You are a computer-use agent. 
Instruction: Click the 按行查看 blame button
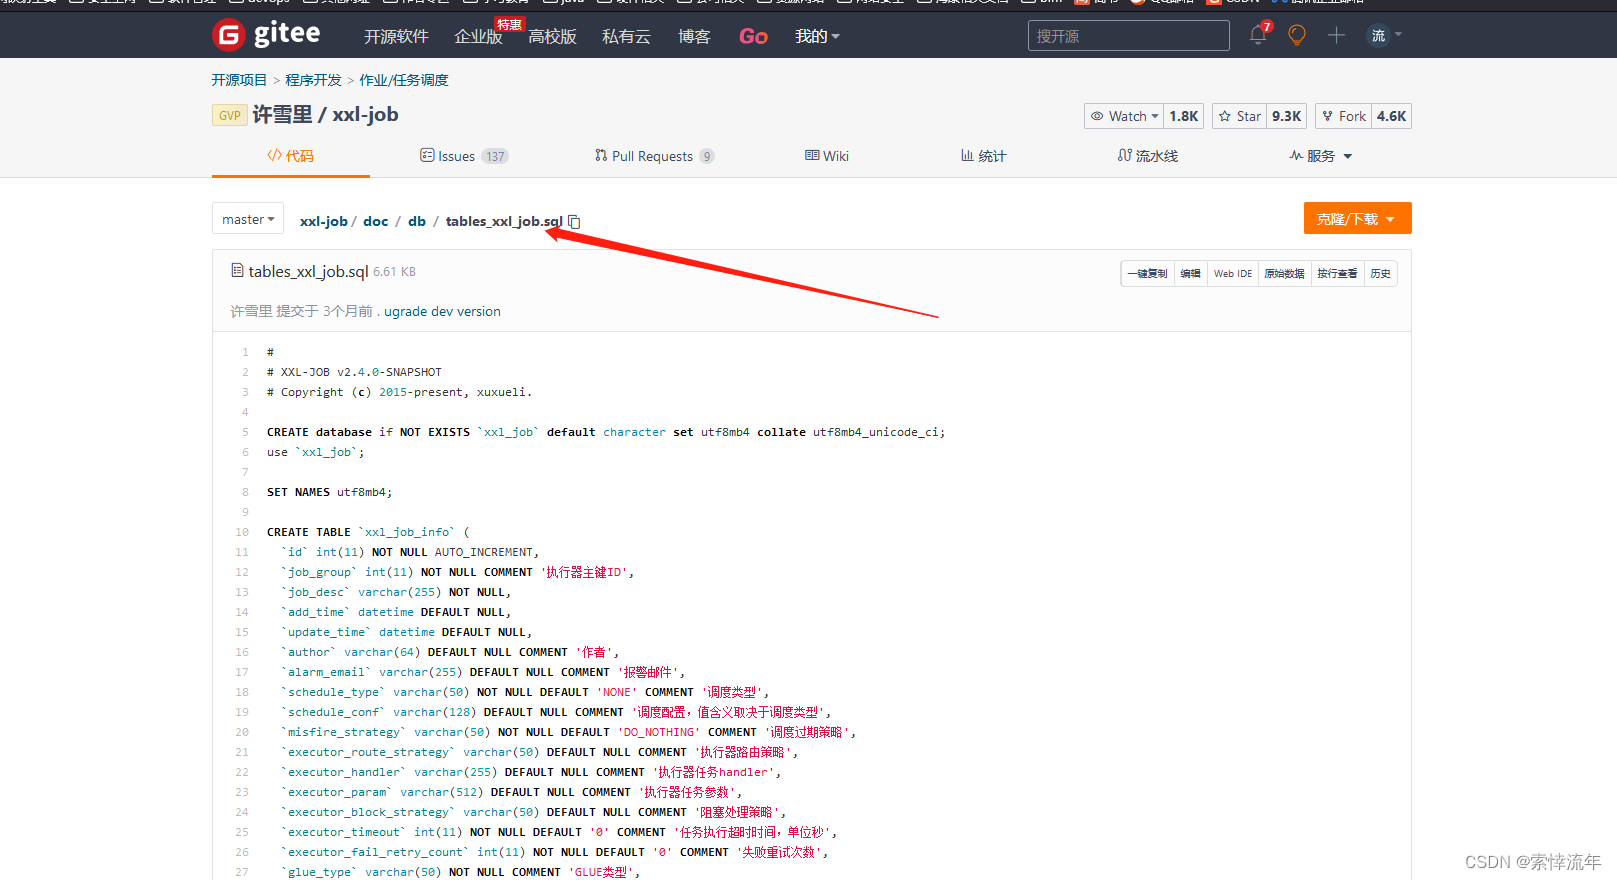(1337, 273)
